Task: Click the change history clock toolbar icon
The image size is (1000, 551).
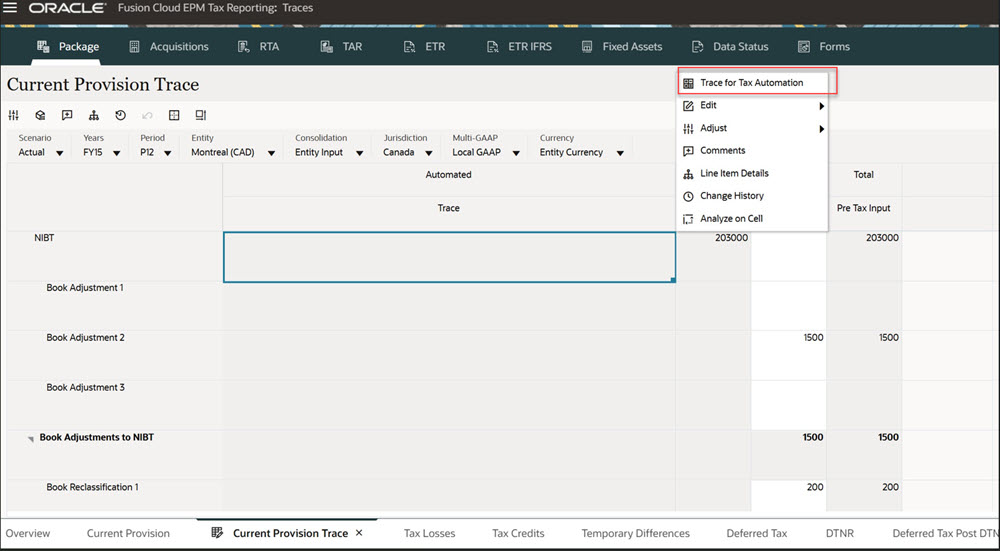Action: [121, 115]
